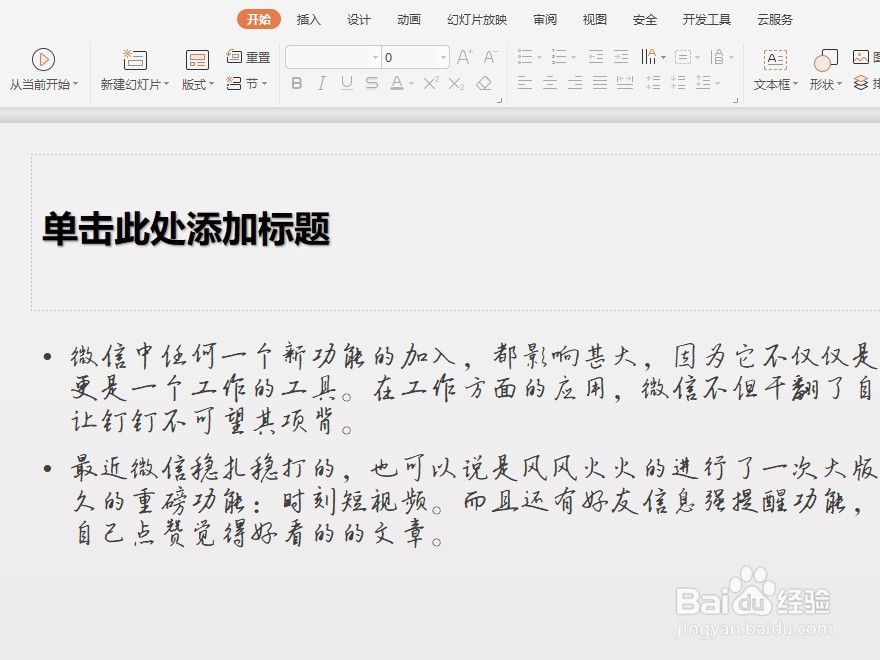Click the decrease indent icon
880x660 pixels.
coord(596,57)
